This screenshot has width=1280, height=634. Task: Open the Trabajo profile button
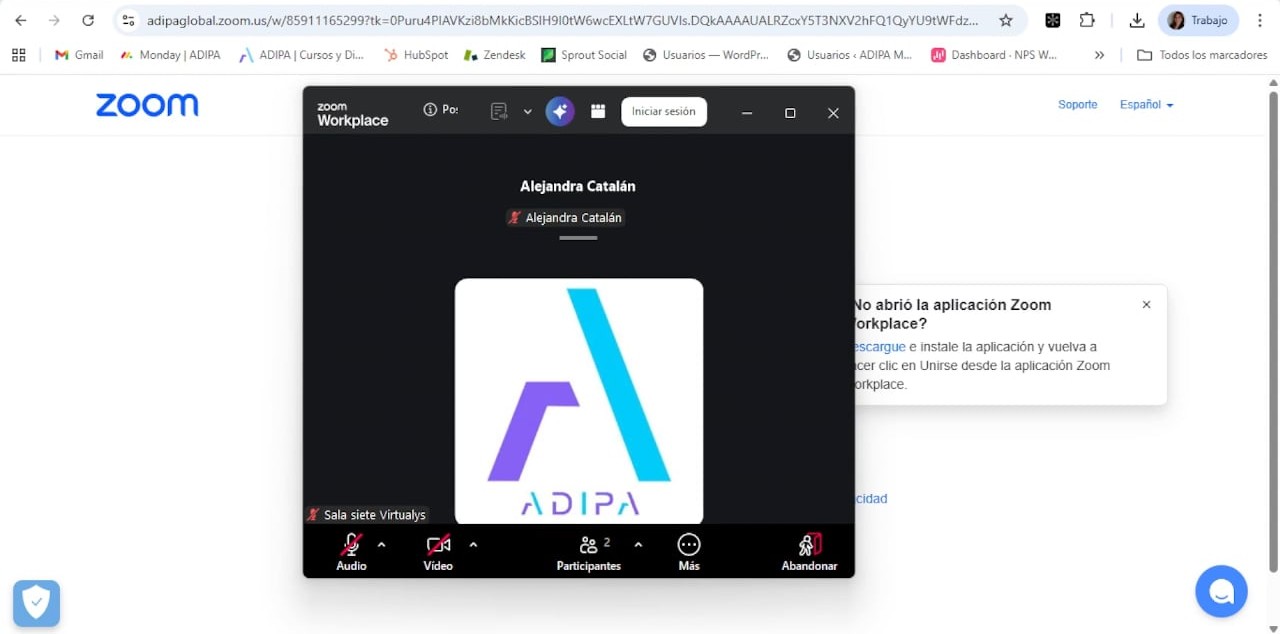pyautogui.click(x=1198, y=20)
